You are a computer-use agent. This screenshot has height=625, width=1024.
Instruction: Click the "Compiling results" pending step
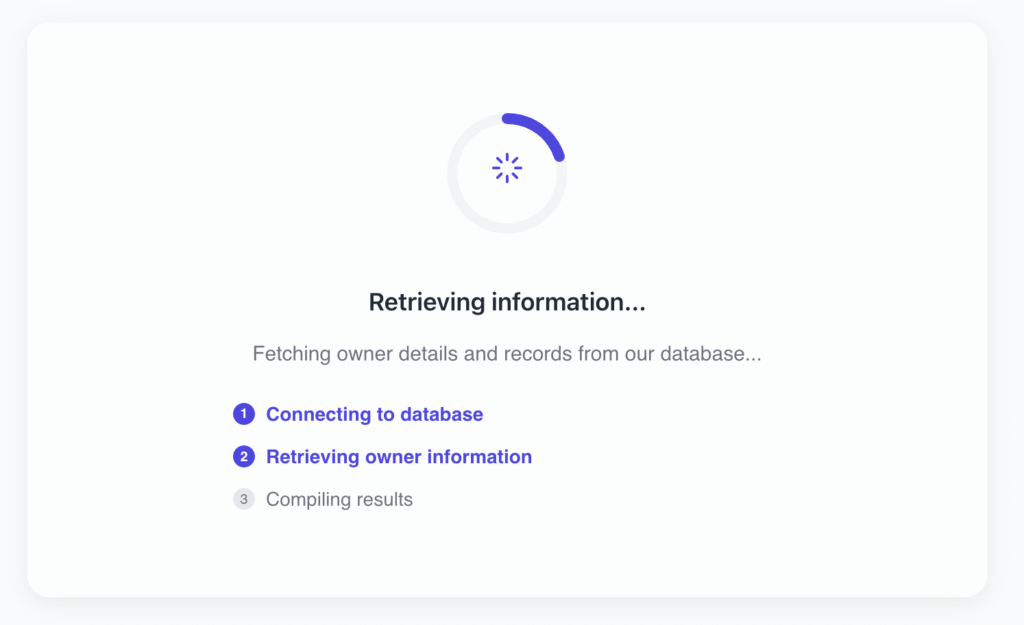click(339, 499)
